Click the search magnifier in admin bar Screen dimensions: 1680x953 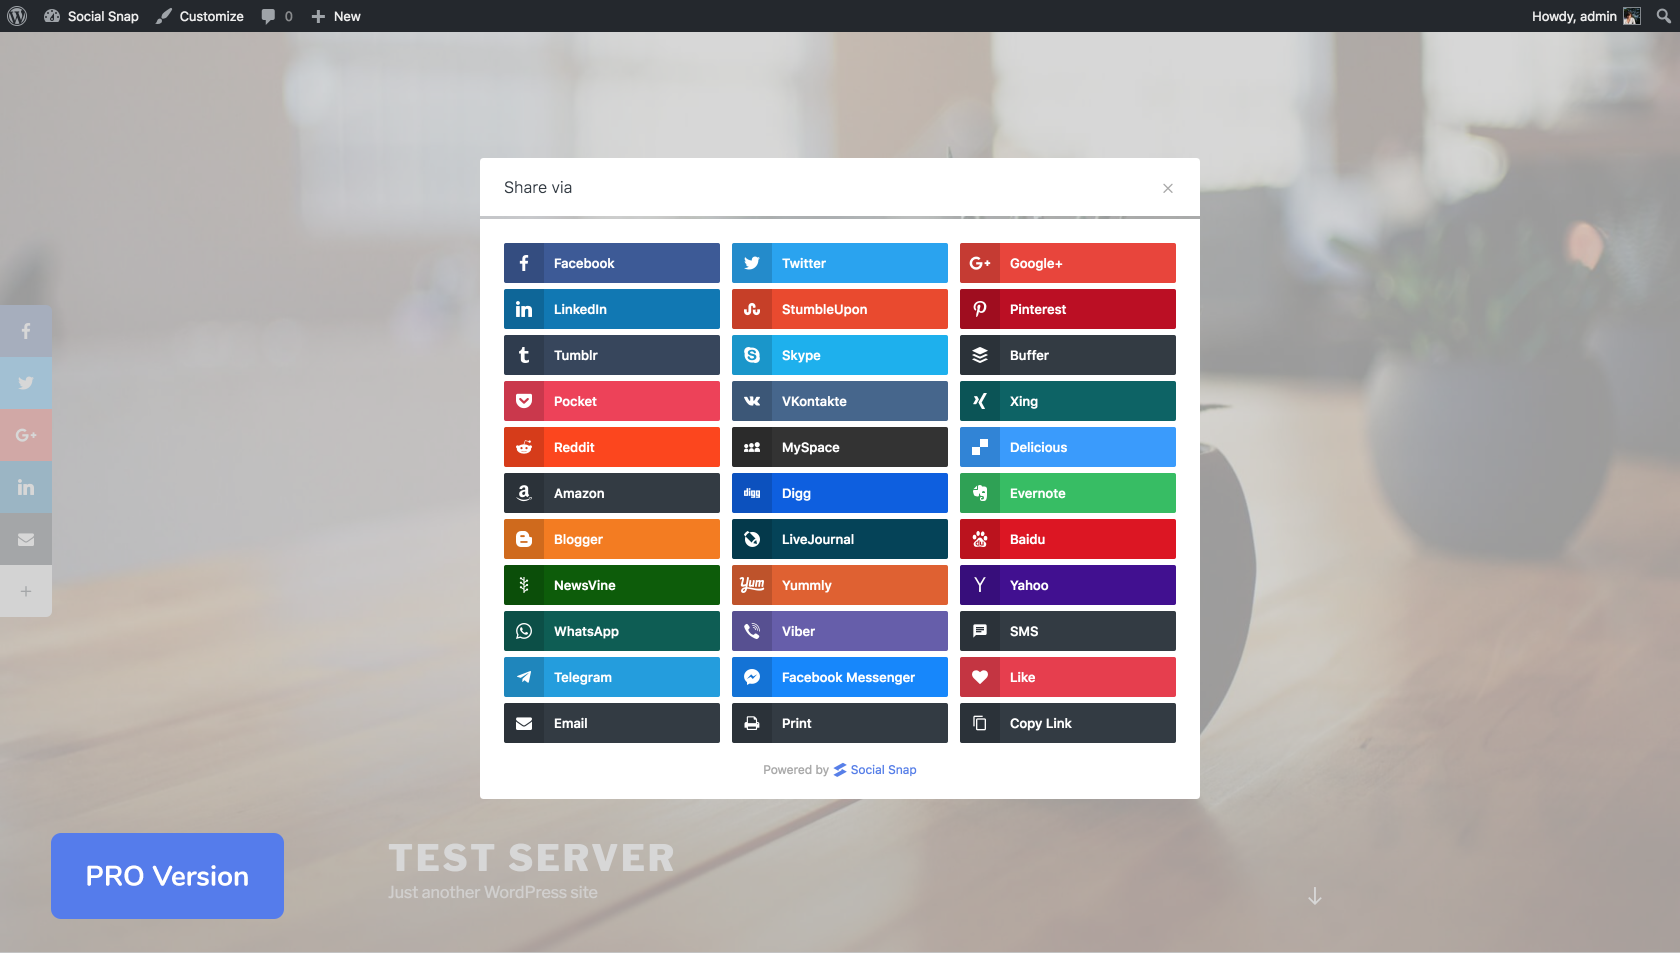(x=1663, y=16)
